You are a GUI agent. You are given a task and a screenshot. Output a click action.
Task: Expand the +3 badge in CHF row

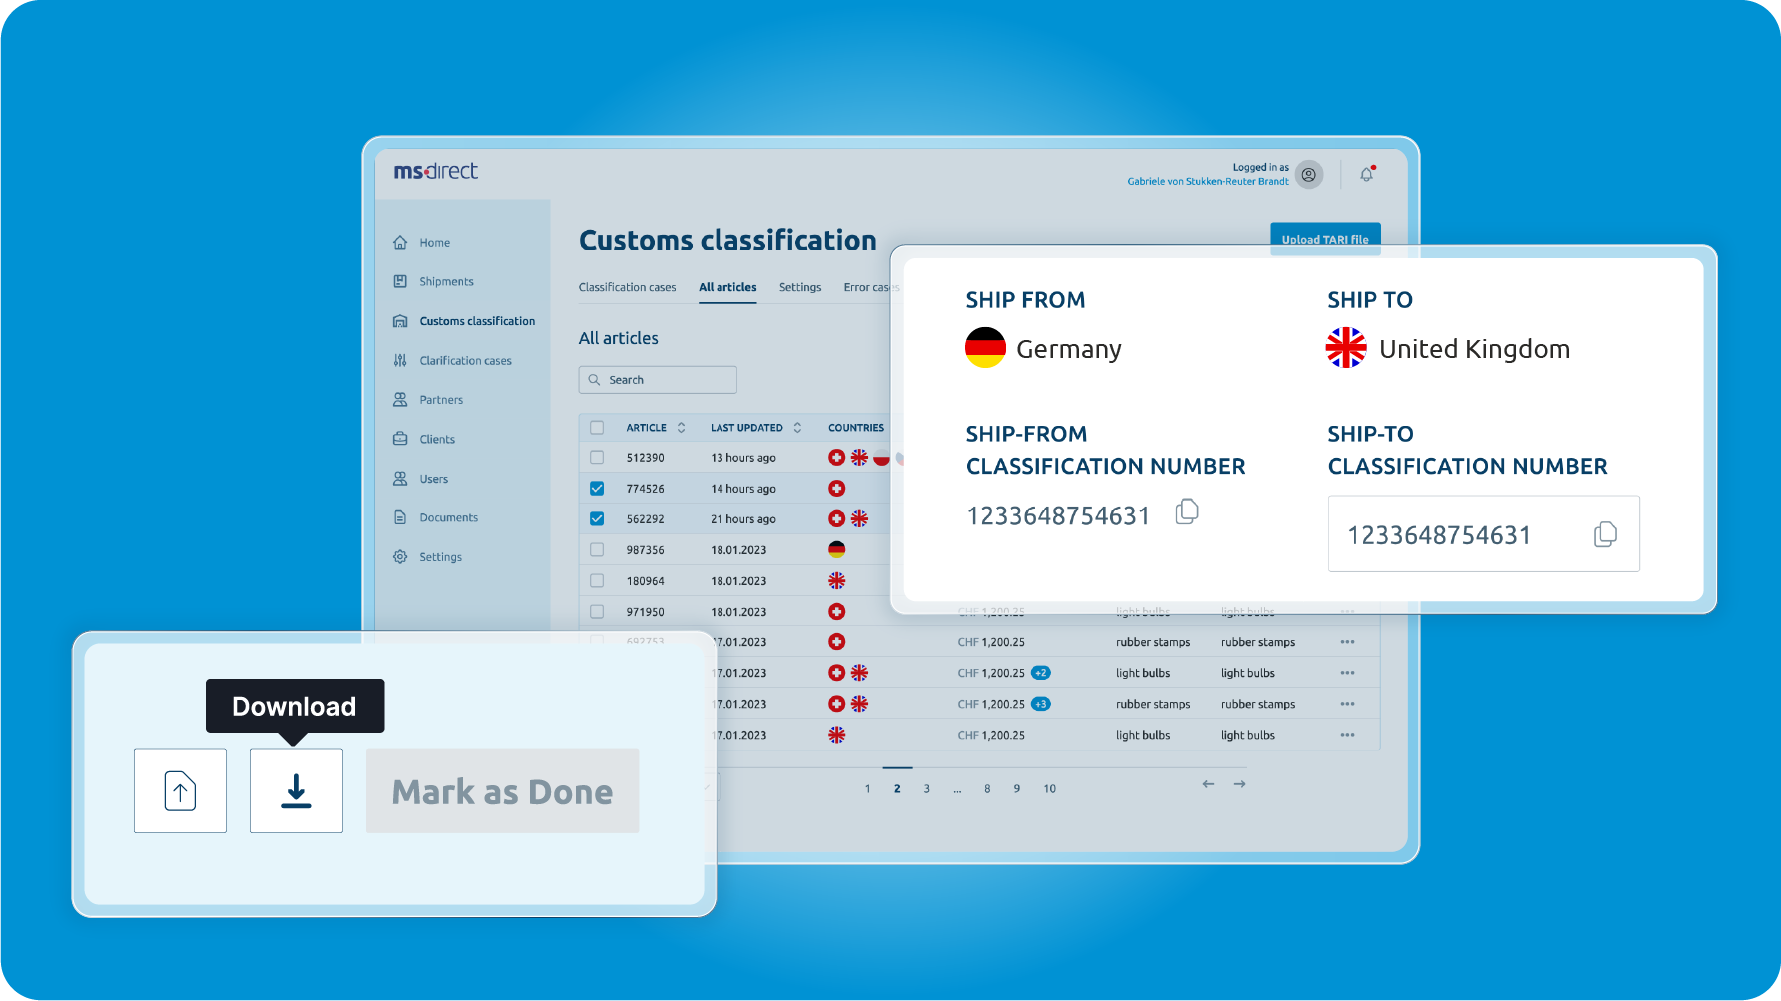point(1041,704)
